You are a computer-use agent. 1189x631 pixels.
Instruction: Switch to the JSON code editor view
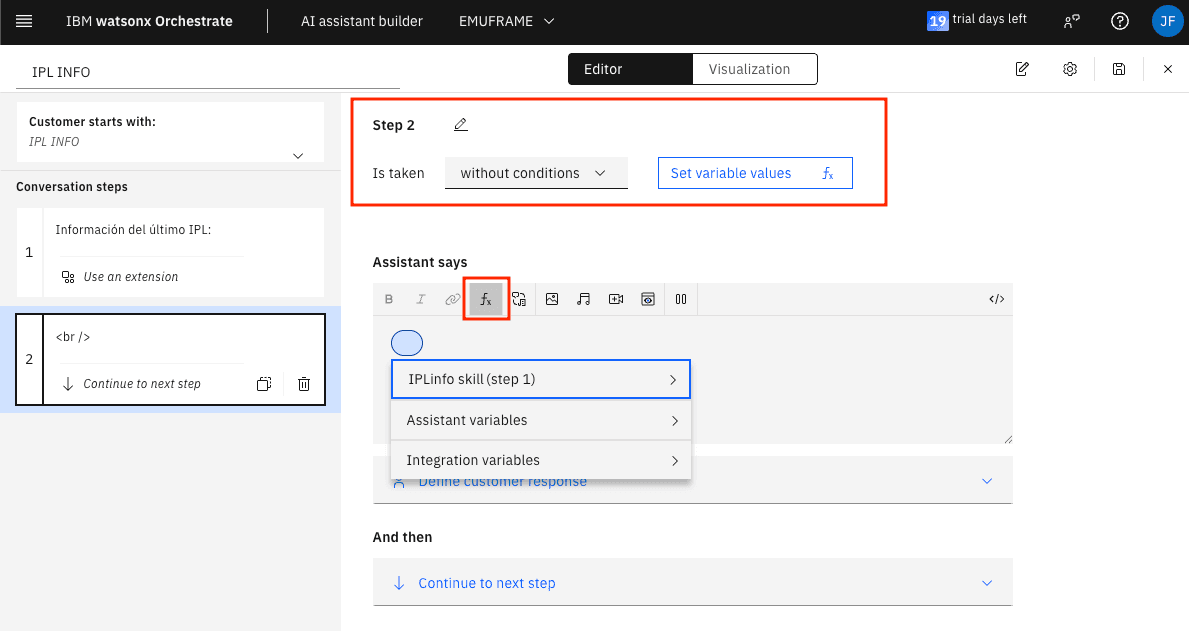(x=996, y=299)
